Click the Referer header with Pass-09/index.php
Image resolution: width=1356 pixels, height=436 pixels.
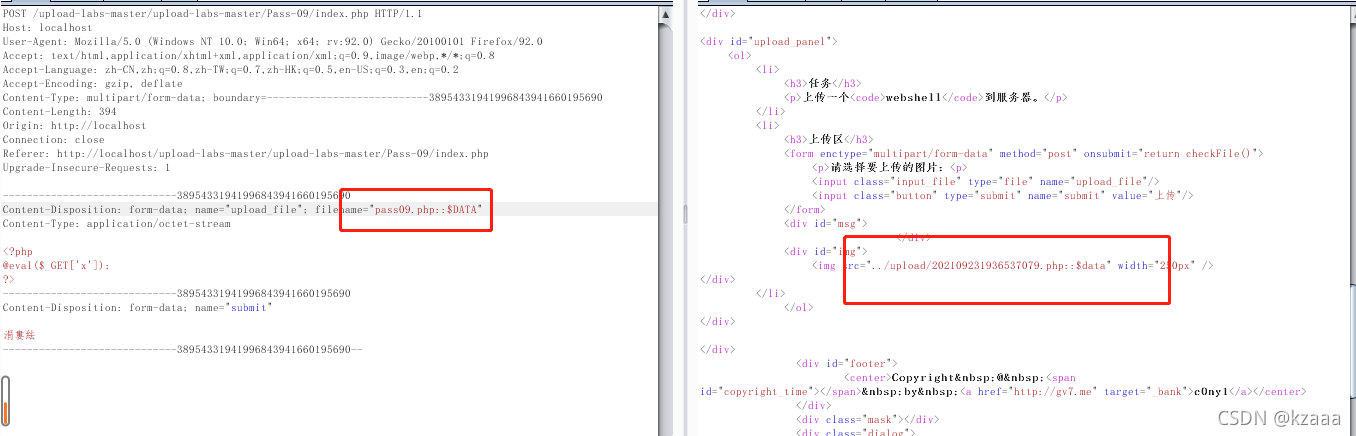[246, 154]
